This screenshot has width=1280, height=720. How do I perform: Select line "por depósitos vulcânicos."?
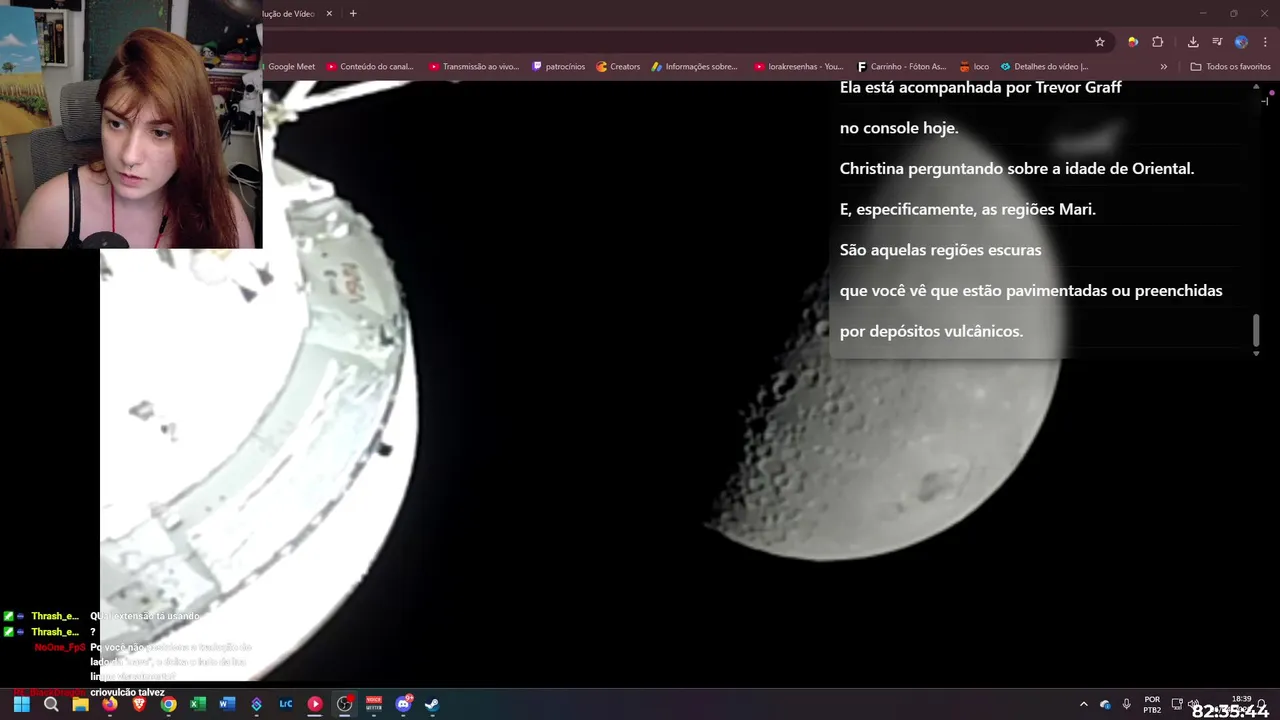[931, 331]
